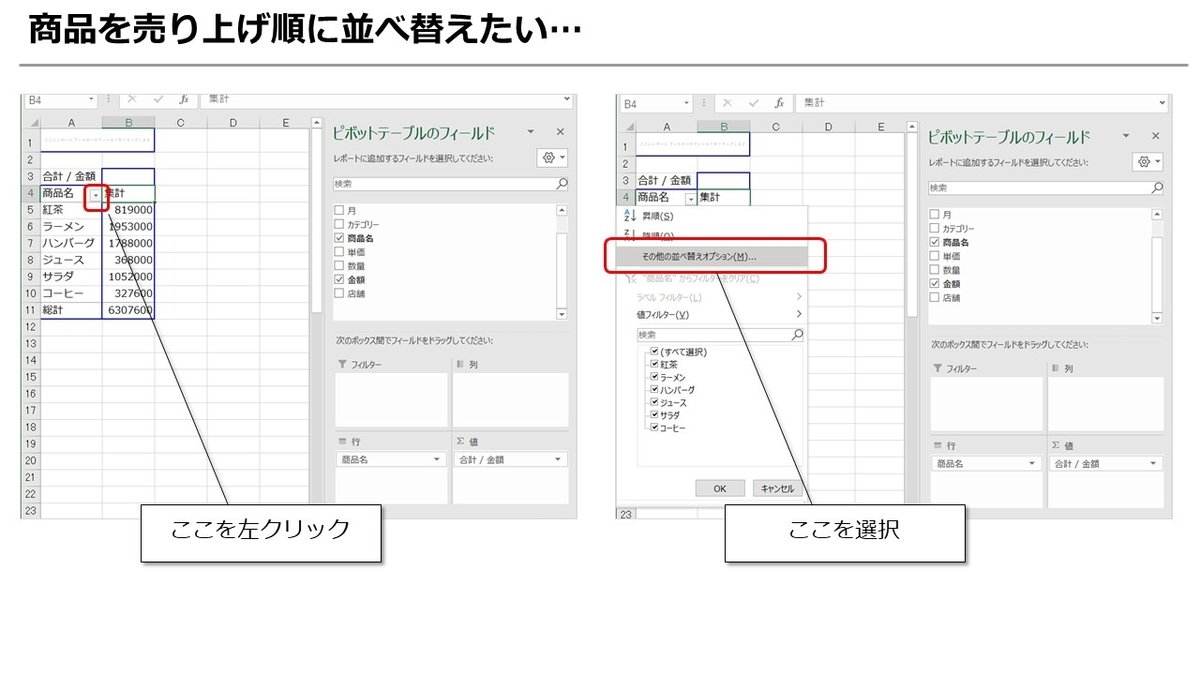Uncheck コーヒー in the filter item list

[x=653, y=427]
